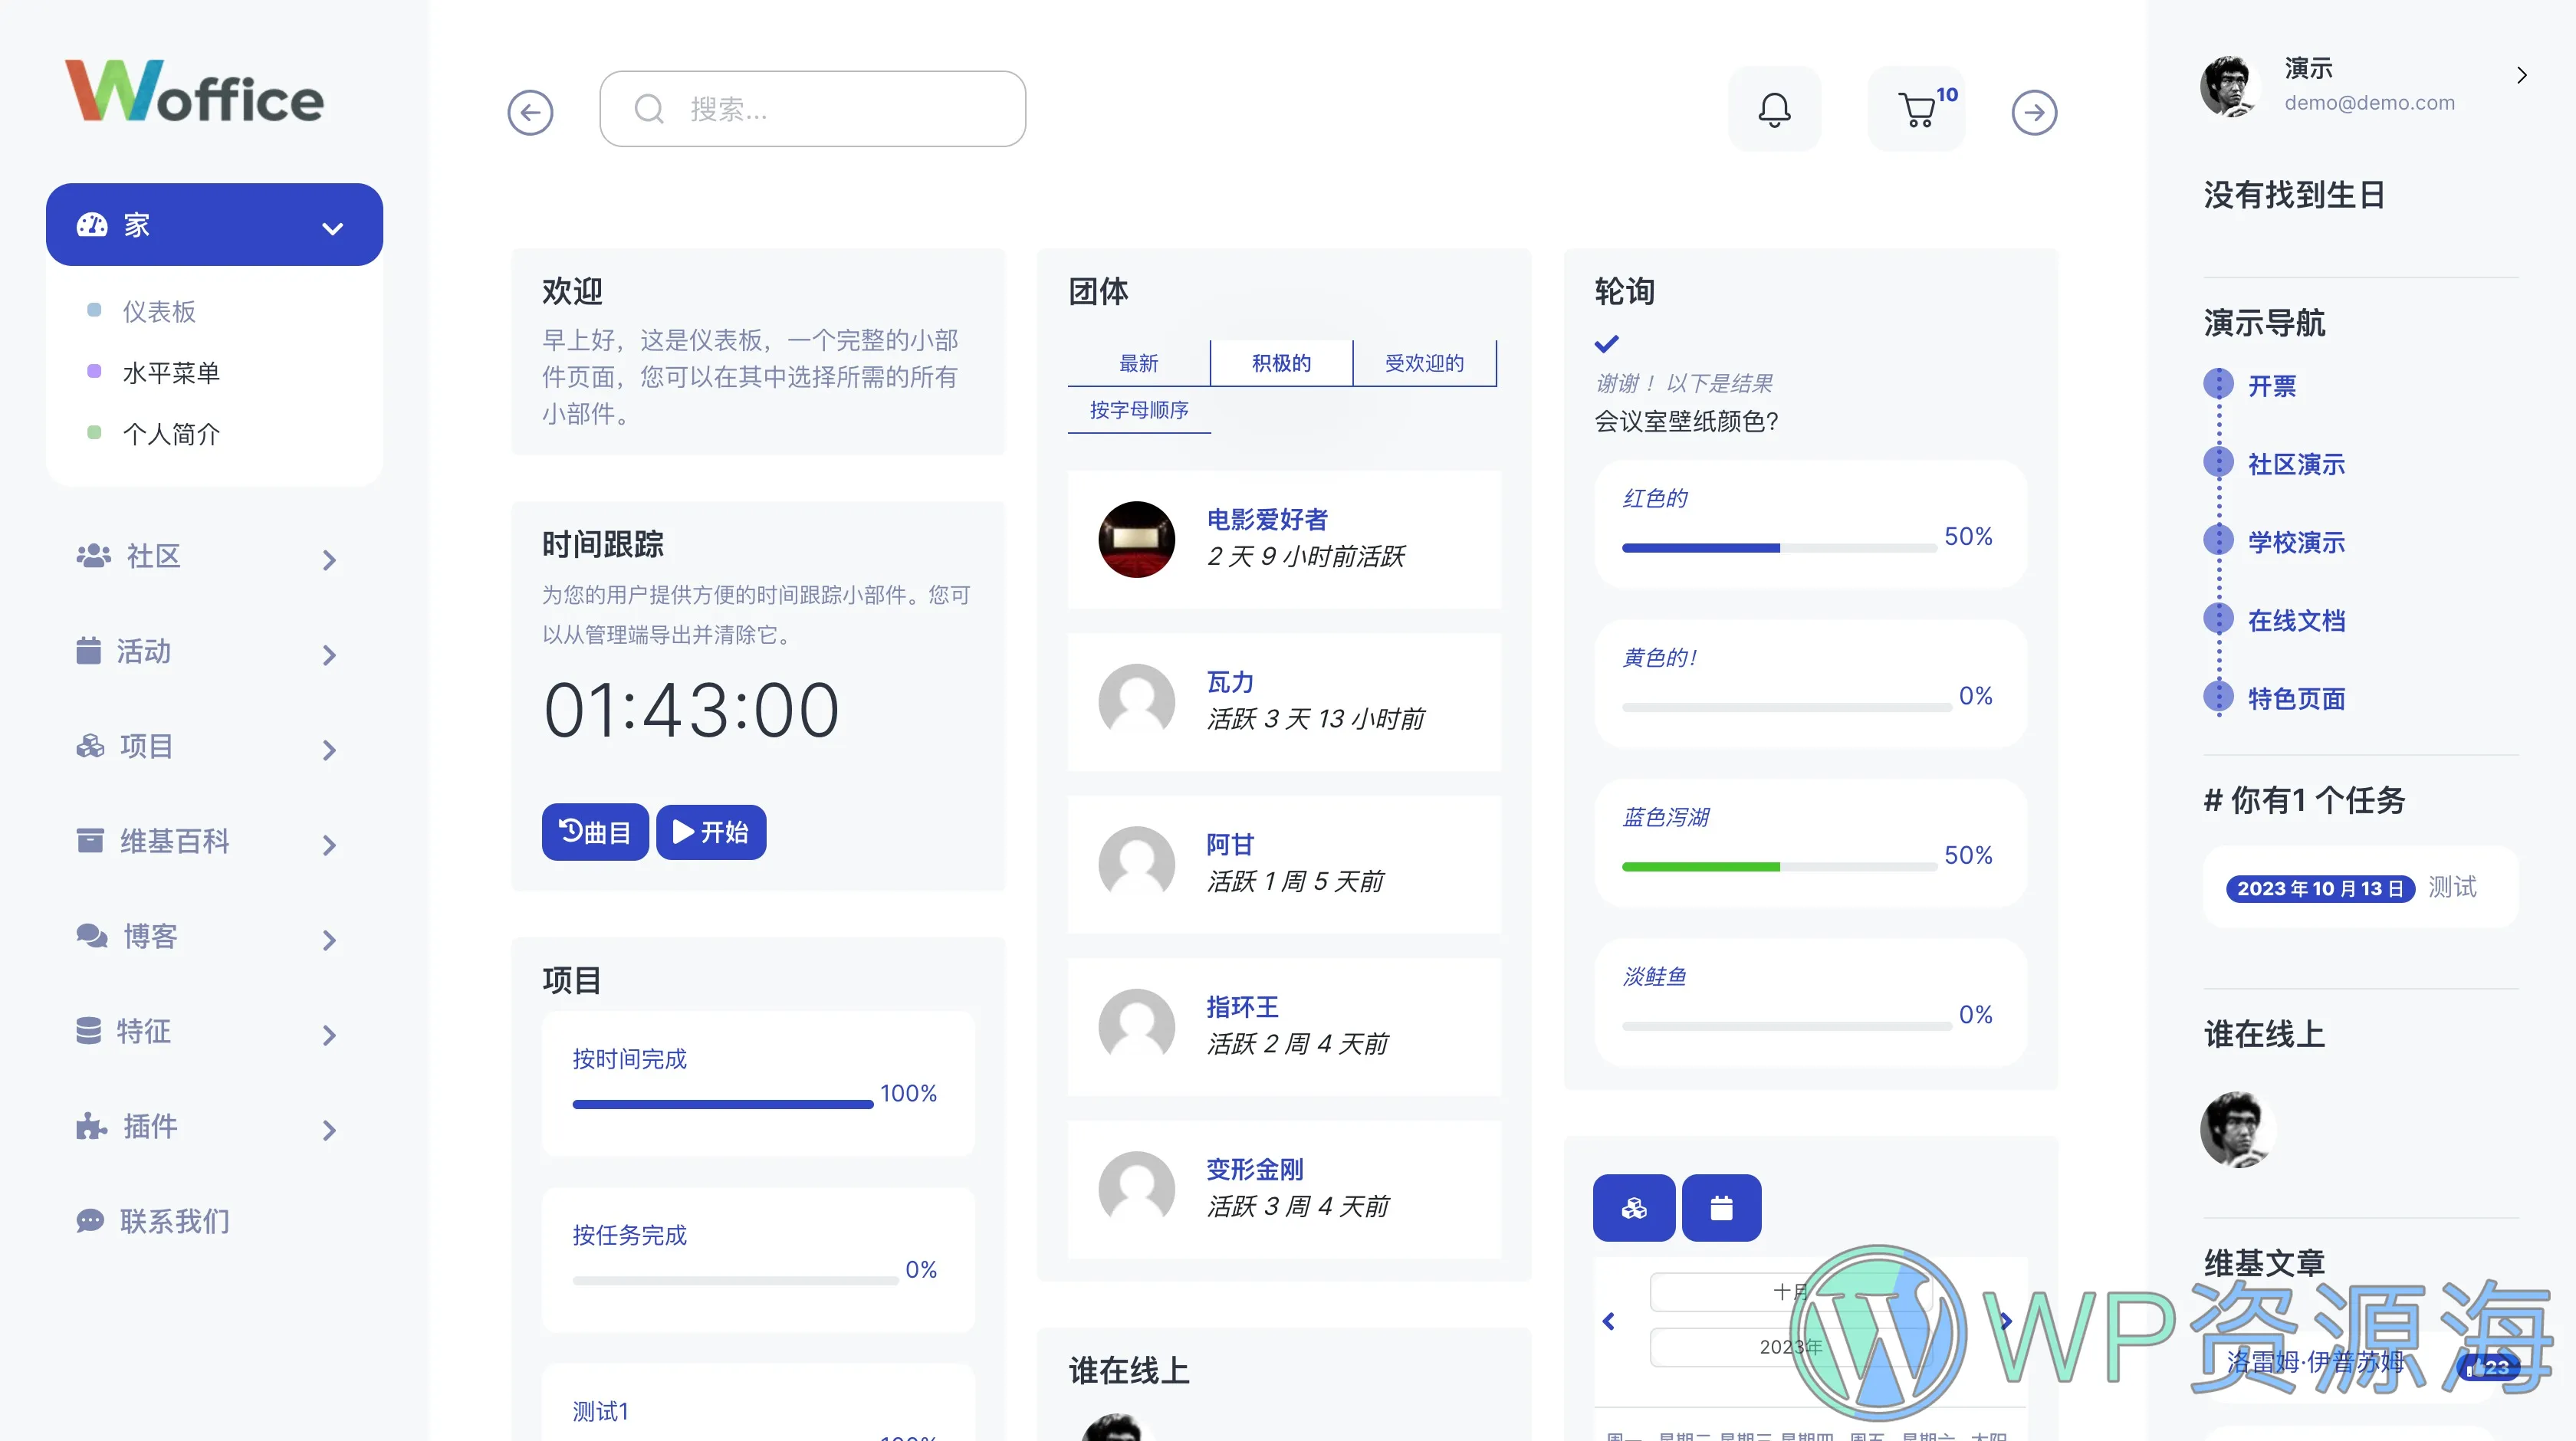Click the 变形金刚 group avatar
The image size is (2576, 1441).
click(x=1136, y=1189)
